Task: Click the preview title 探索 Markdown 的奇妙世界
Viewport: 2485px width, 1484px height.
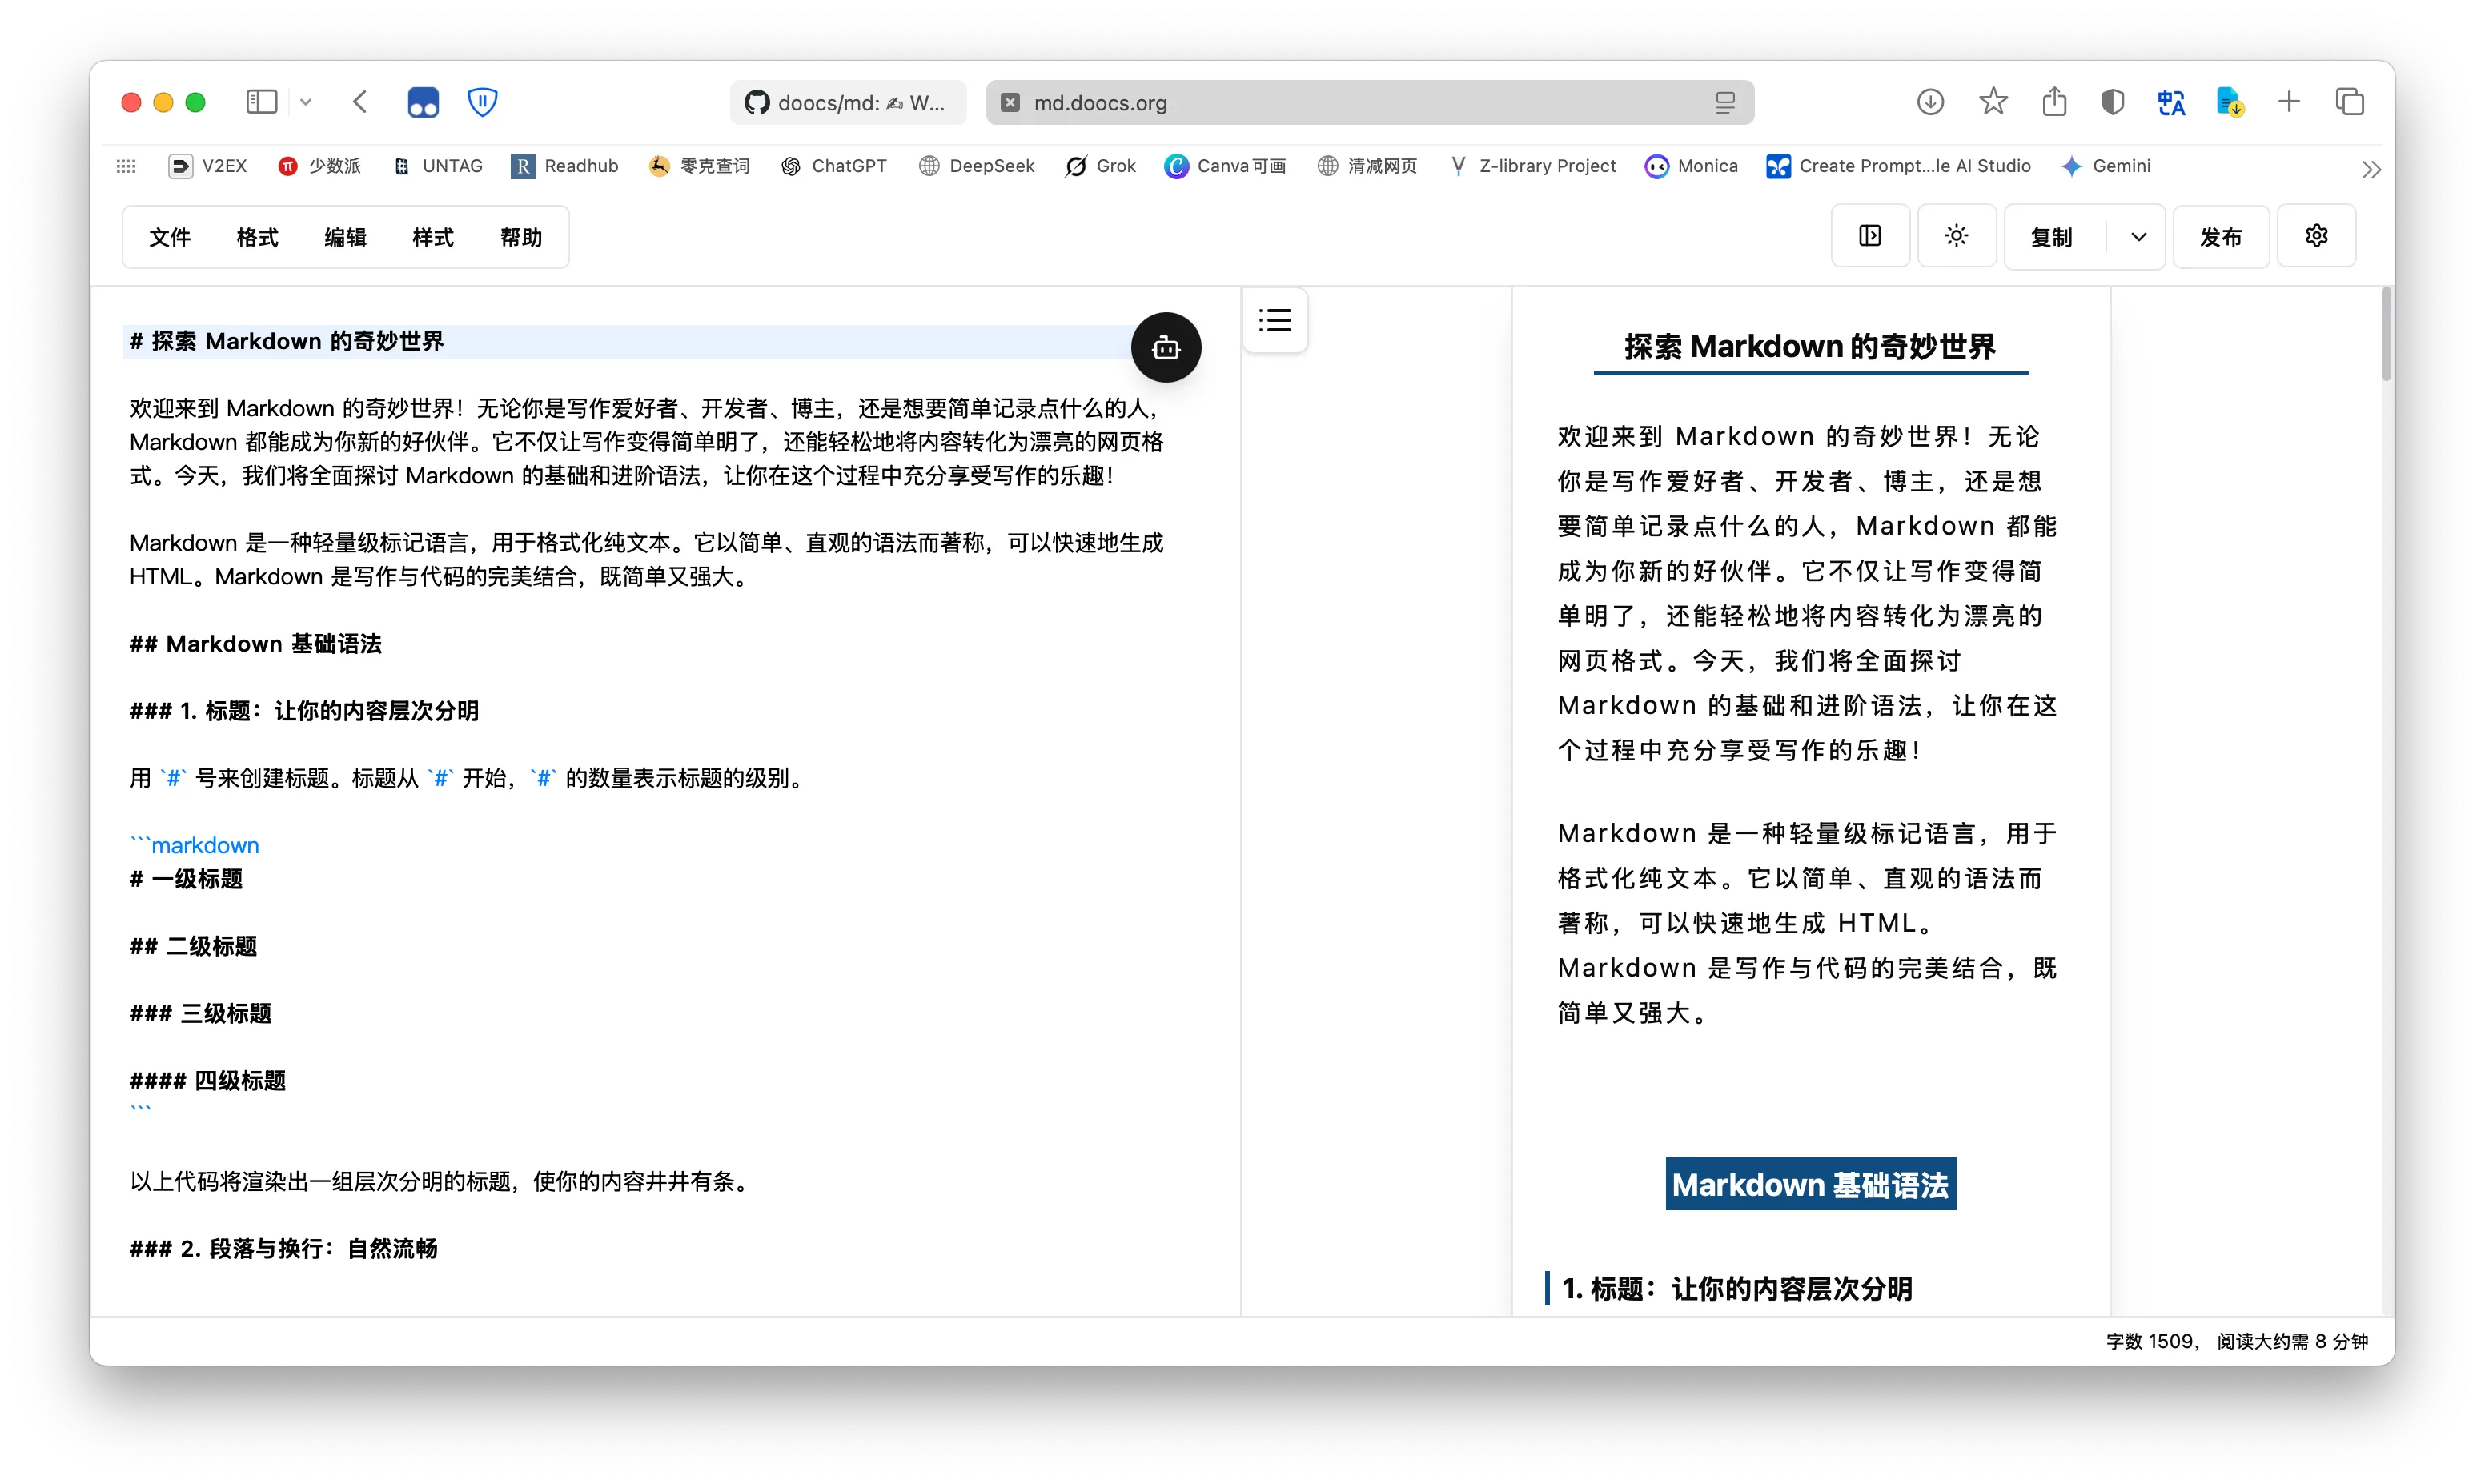Action: pyautogui.click(x=1810, y=347)
